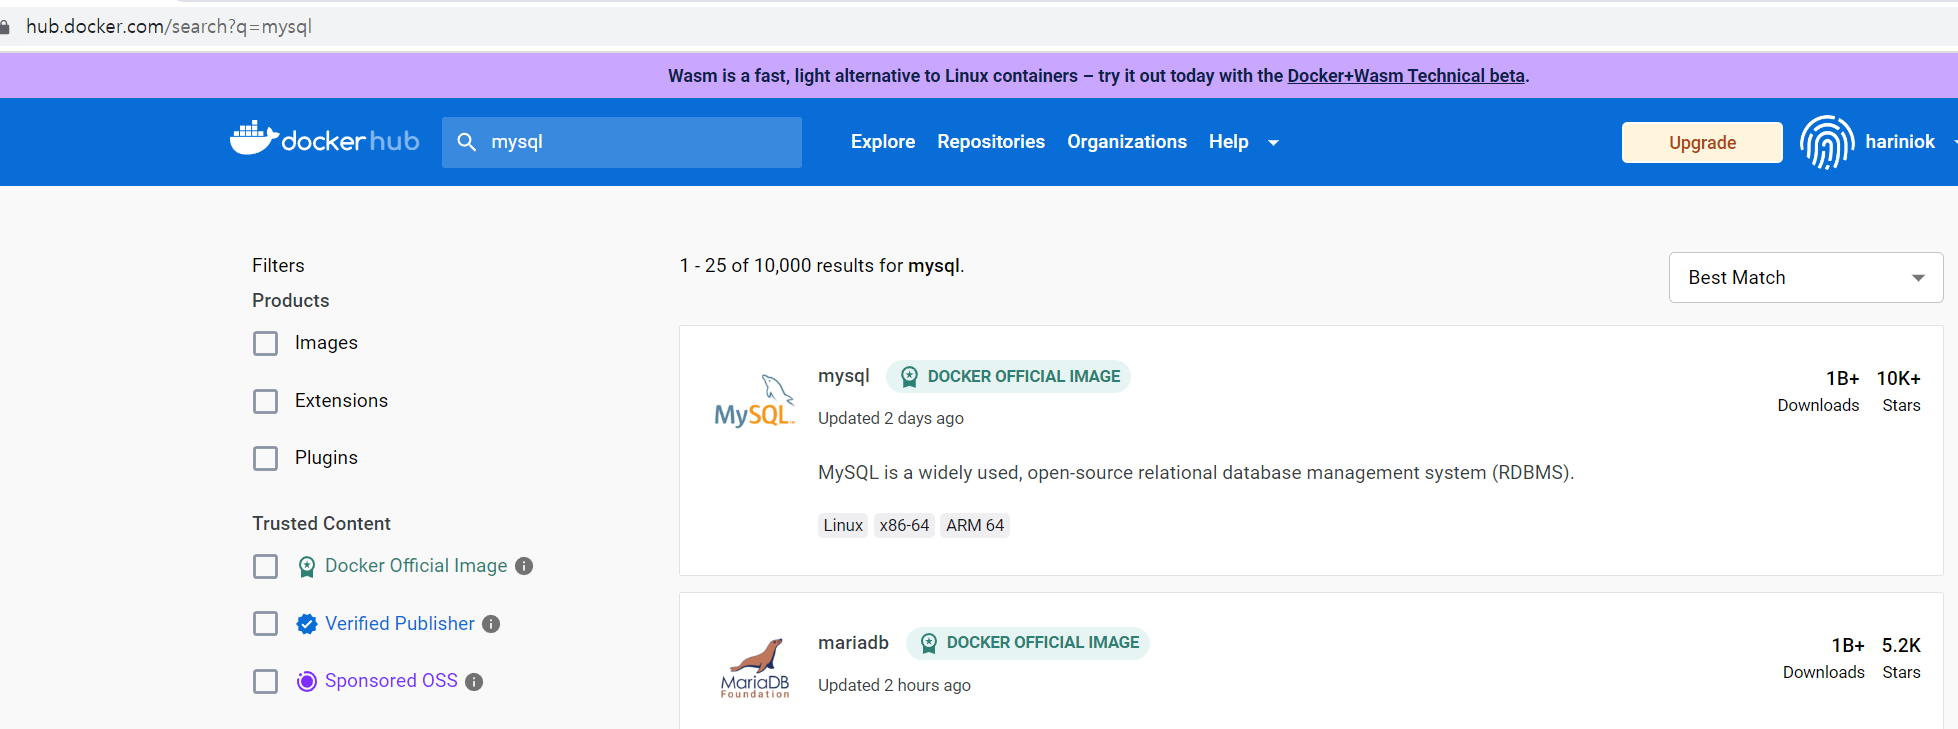Click the Upgrade button
Screen dimensions: 1958x729
point(1702,142)
